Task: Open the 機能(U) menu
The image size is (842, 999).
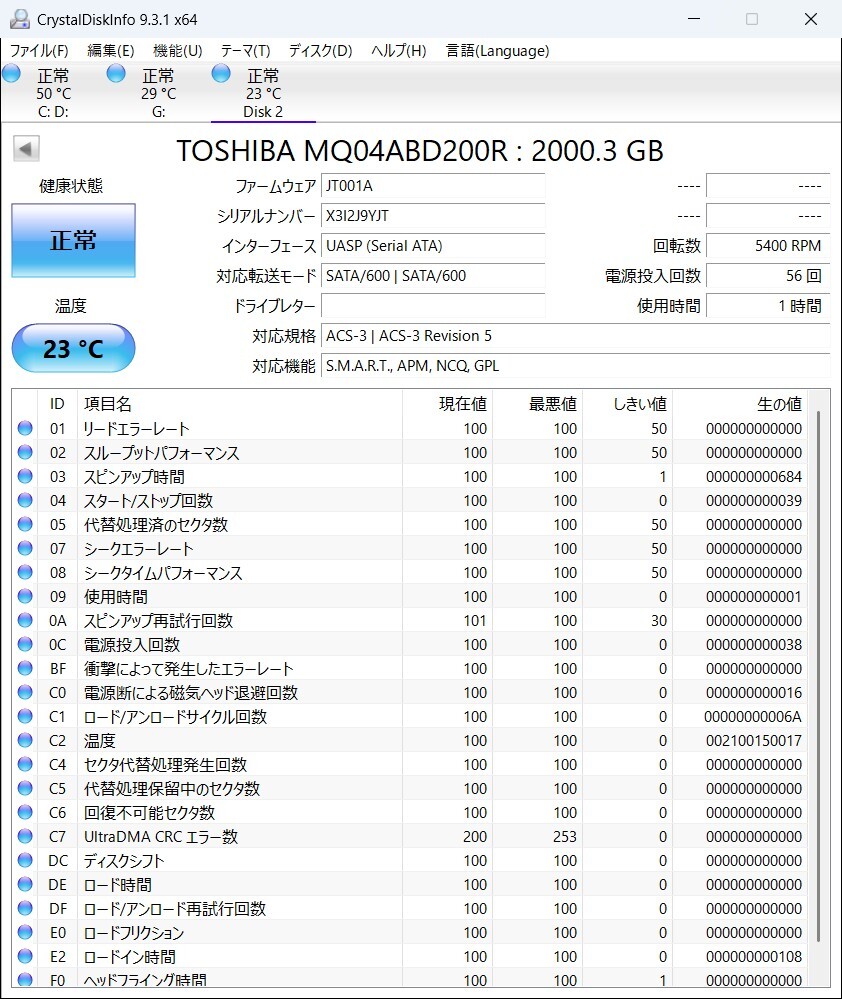Action: [x=178, y=50]
